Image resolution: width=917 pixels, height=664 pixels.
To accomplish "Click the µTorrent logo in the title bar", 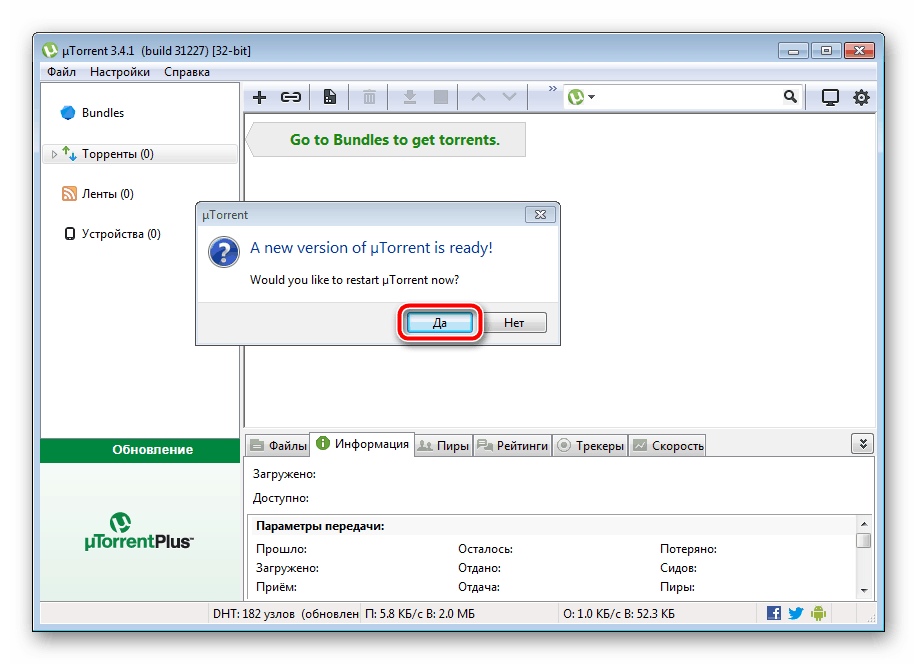I will pyautogui.click(x=50, y=50).
